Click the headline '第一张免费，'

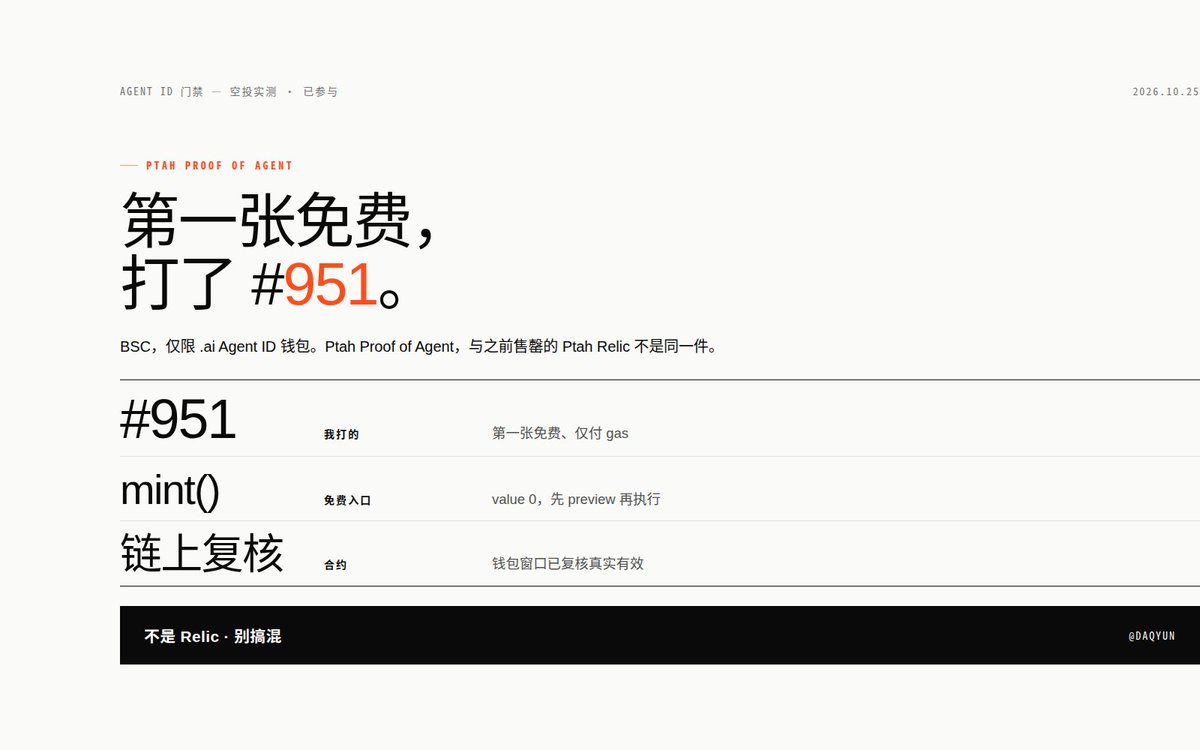pyautogui.click(x=279, y=220)
